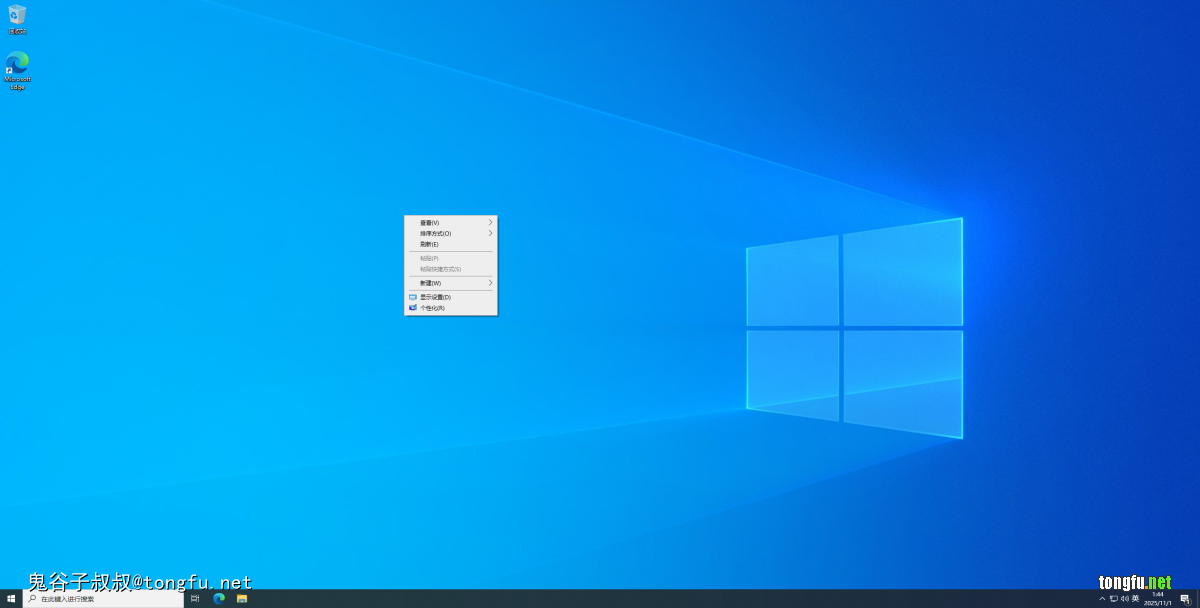Expand the 新建(W) submenu
This screenshot has height=608, width=1200.
pos(450,283)
